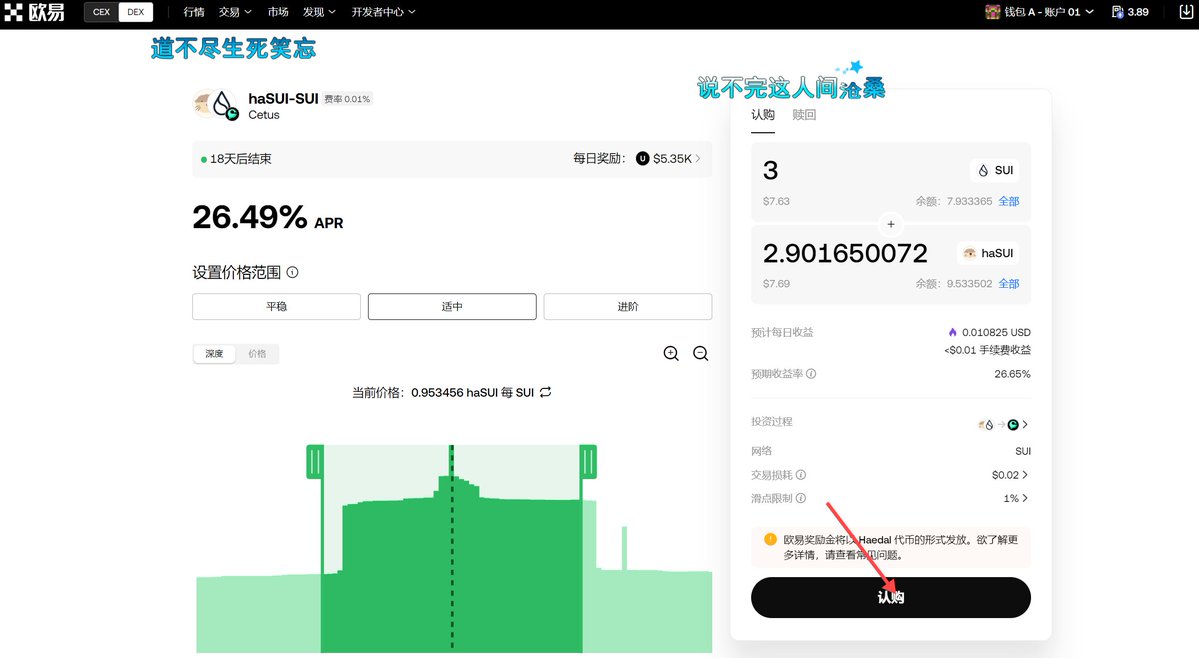Open the 行情 menu item
This screenshot has width=1199, height=658.
tap(193, 12)
